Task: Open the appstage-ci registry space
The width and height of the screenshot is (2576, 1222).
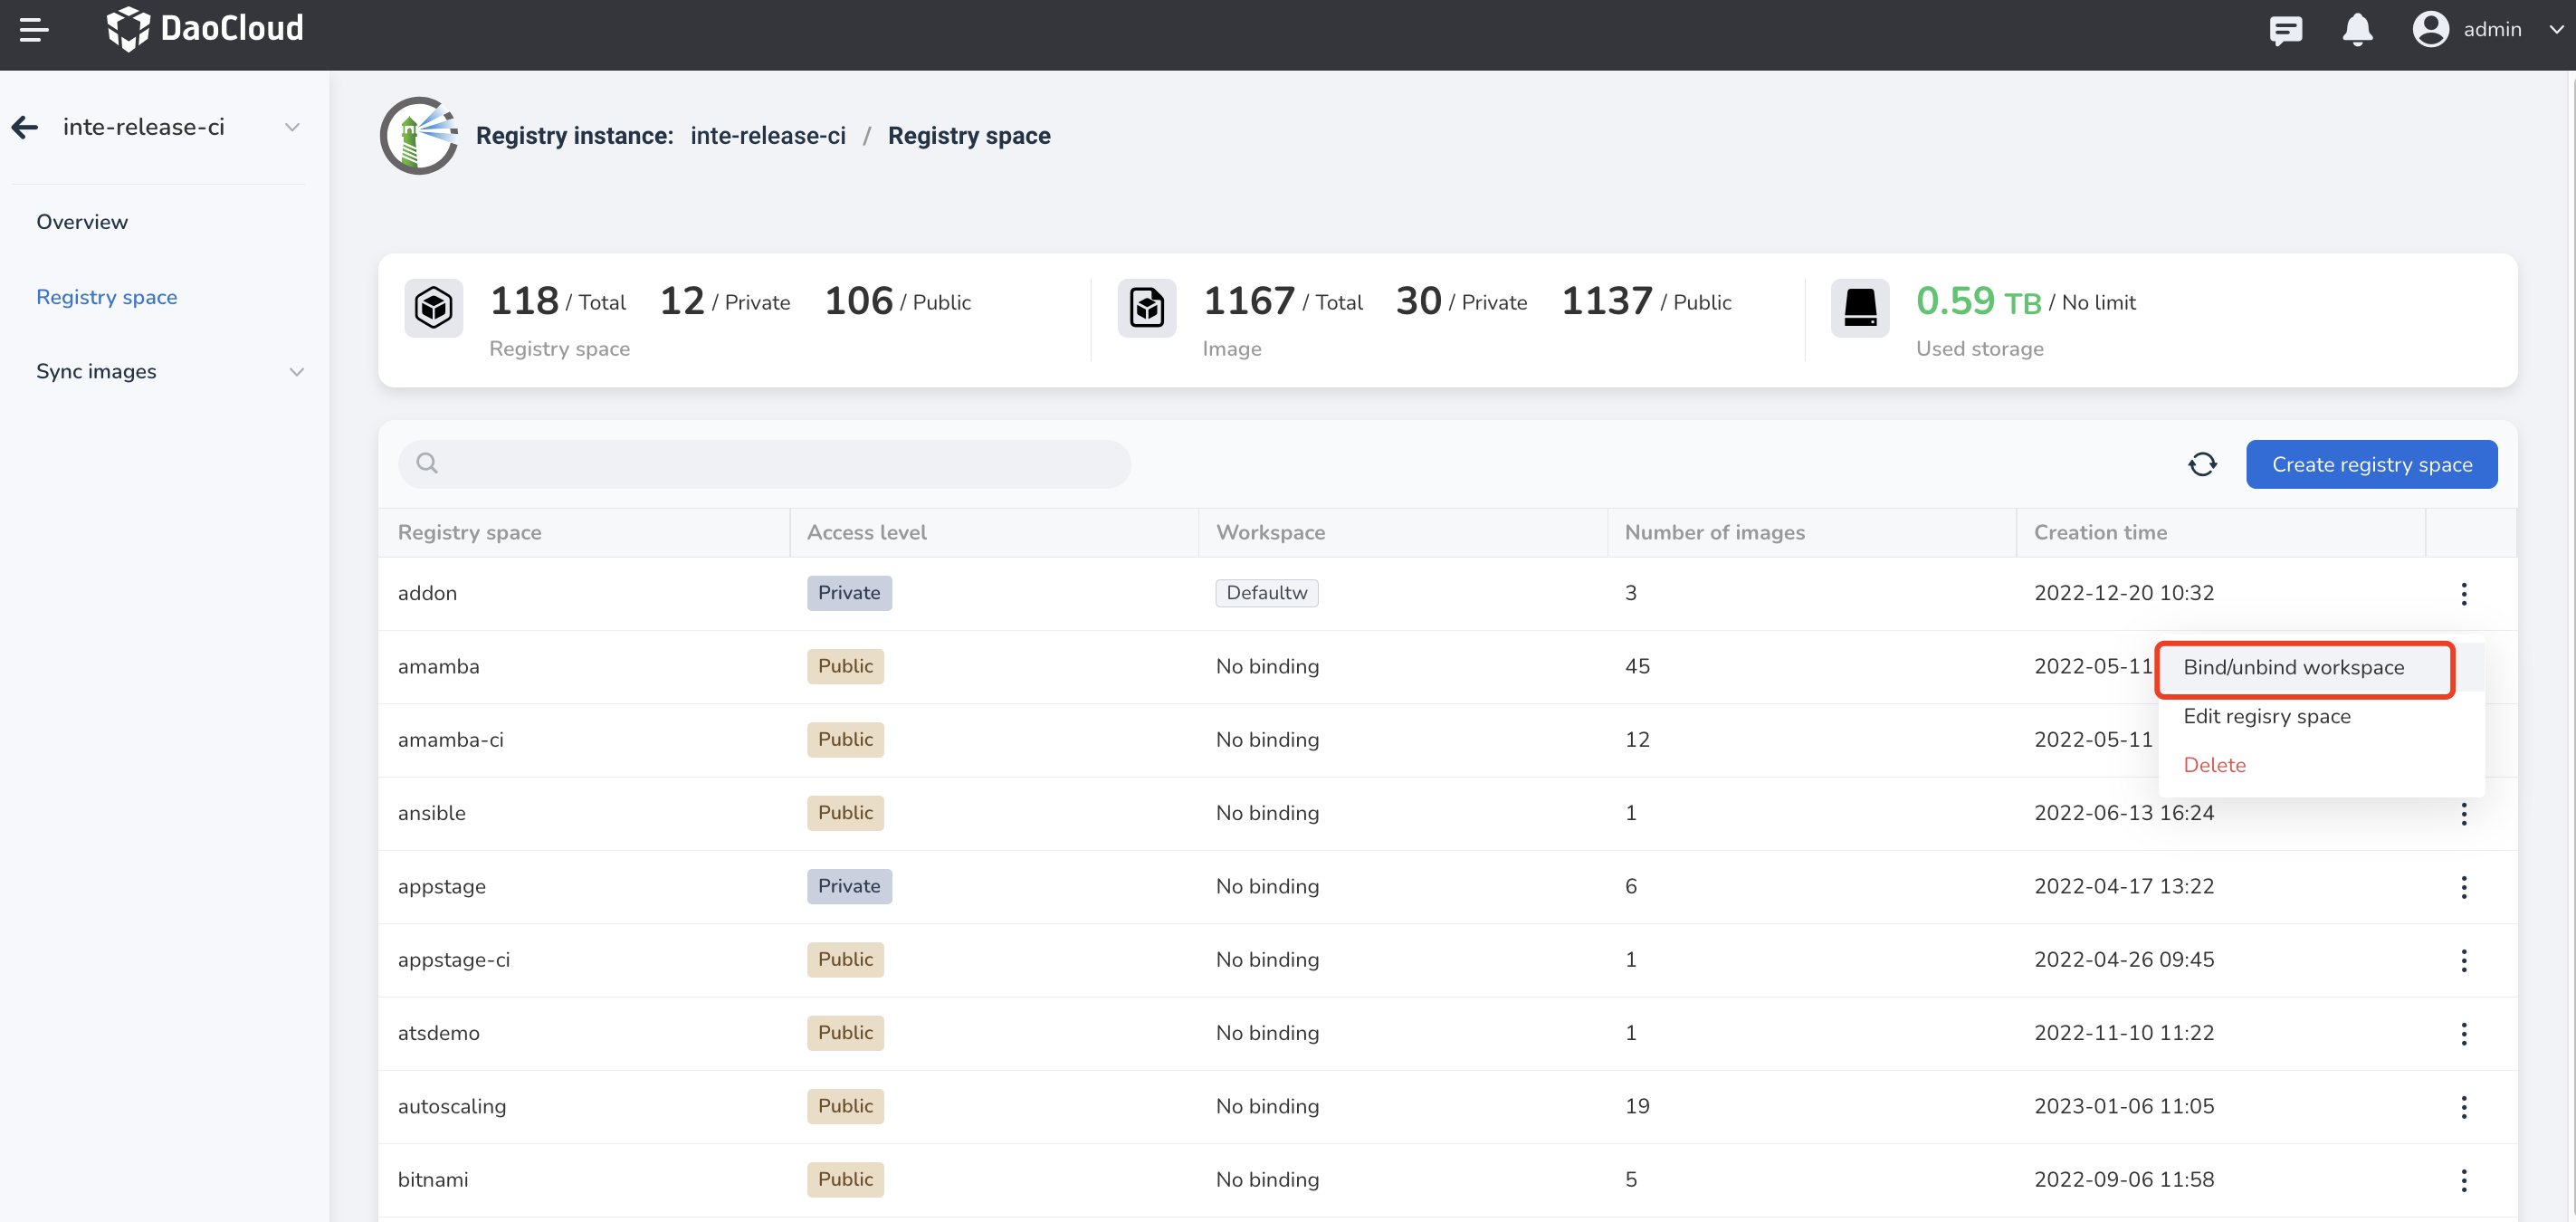Action: (453, 960)
